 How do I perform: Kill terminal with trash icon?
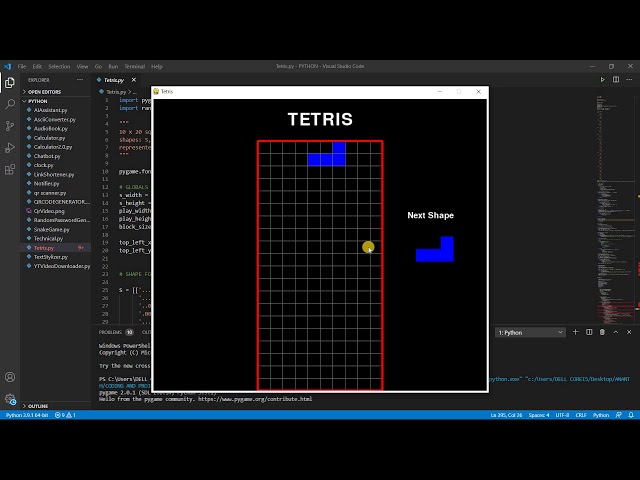(602, 332)
